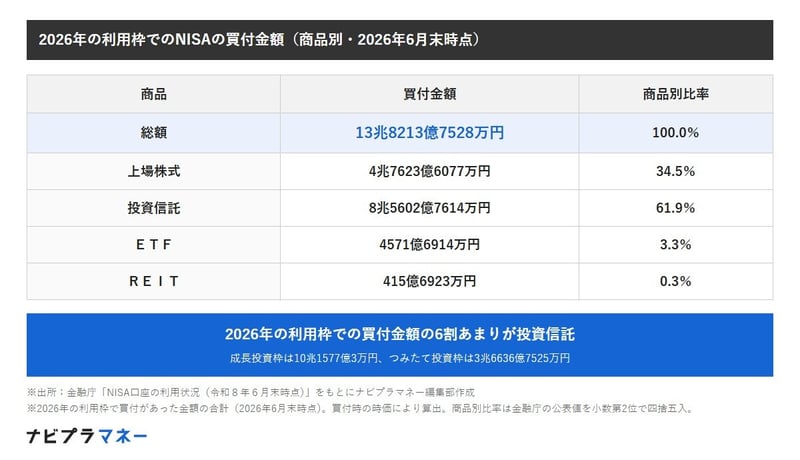The width and height of the screenshot is (800, 460).
Task: Select the 商品別比率 column header
Action: click(676, 94)
